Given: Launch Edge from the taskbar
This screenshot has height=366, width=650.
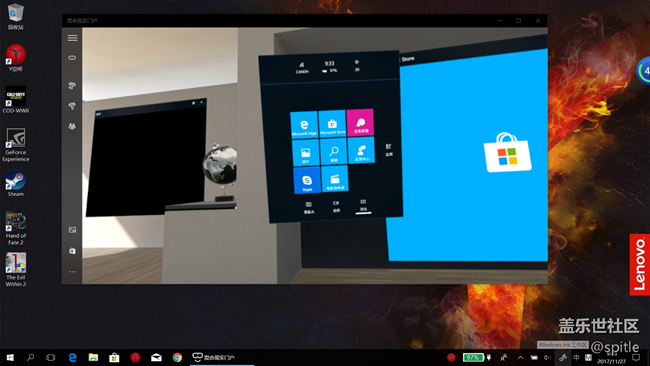Looking at the screenshot, I should pos(73,357).
